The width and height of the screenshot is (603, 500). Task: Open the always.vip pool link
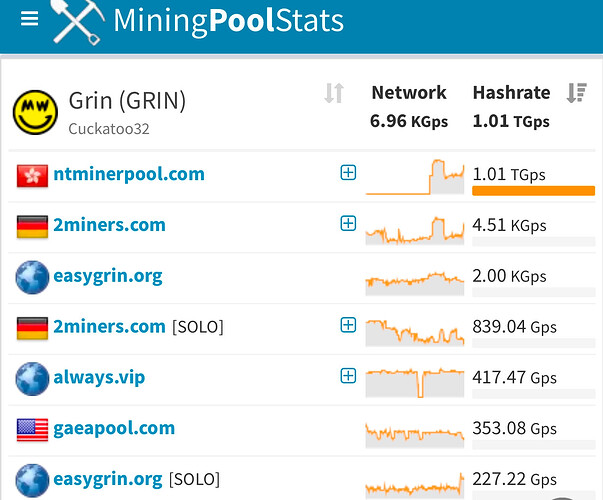pyautogui.click(x=99, y=377)
